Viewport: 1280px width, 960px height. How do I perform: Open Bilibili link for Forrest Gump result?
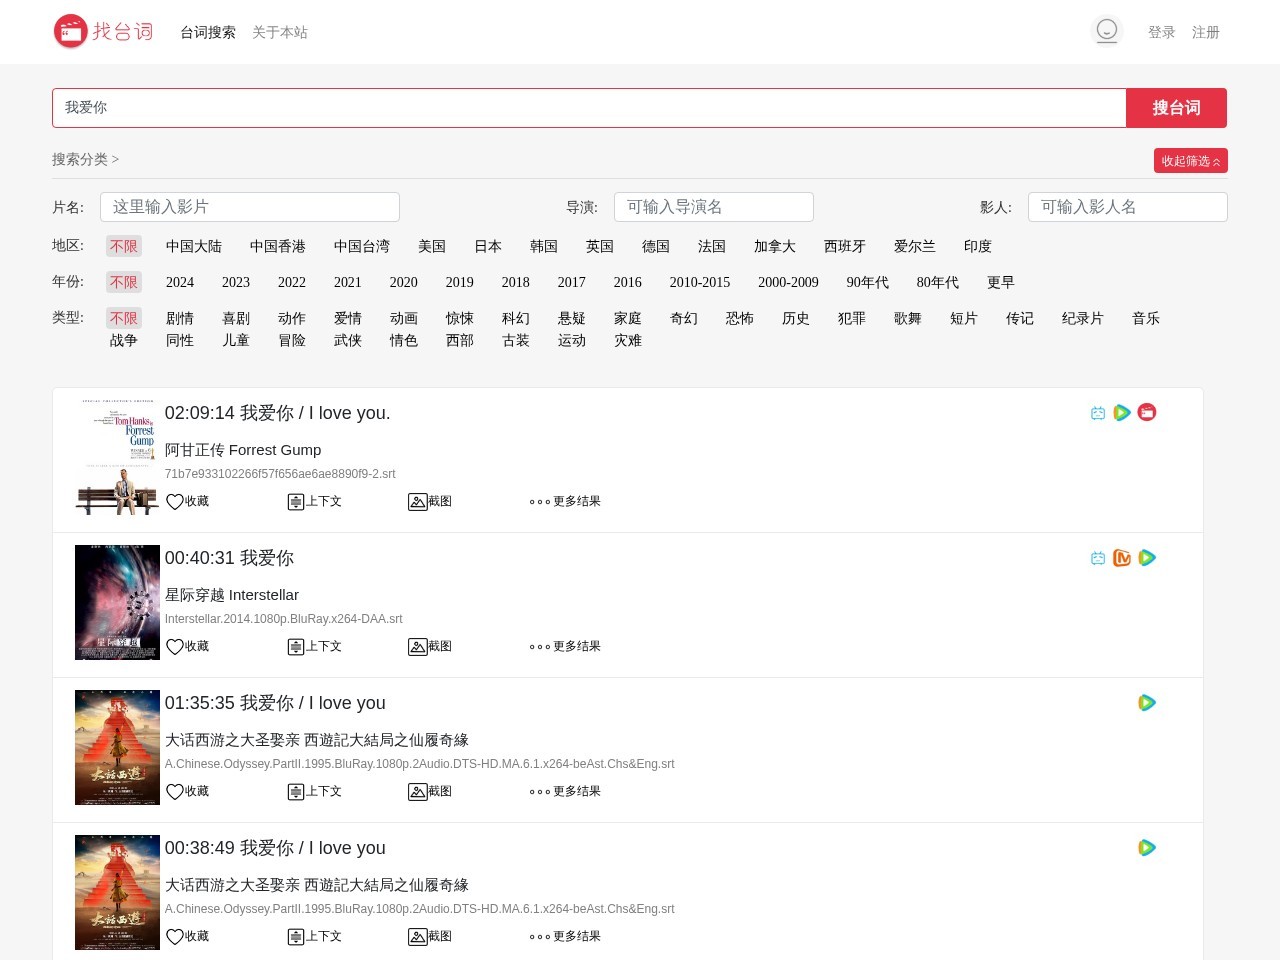tap(1098, 413)
